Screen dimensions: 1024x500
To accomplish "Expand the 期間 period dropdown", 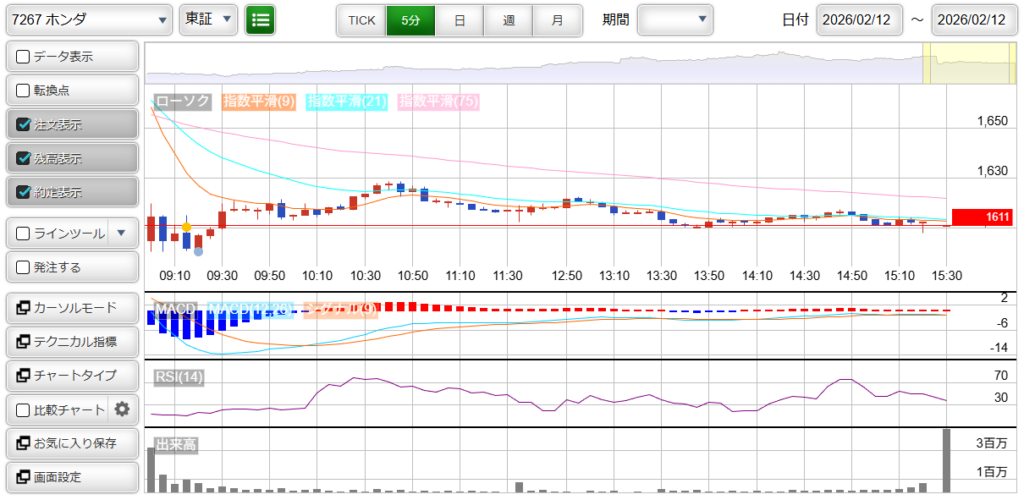I will click(x=675, y=19).
